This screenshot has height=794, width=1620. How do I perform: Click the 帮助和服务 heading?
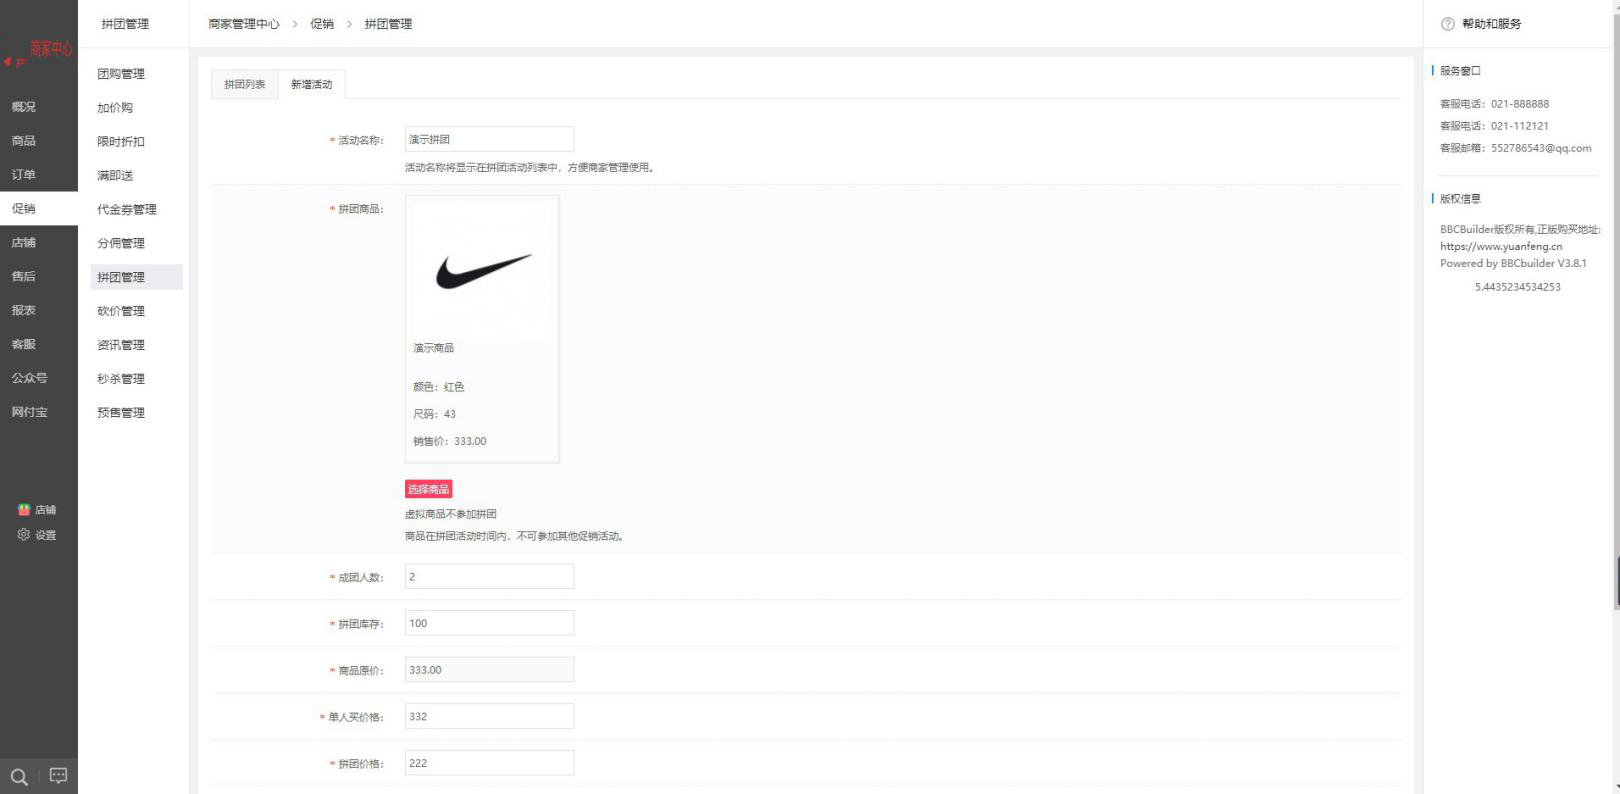click(1491, 24)
